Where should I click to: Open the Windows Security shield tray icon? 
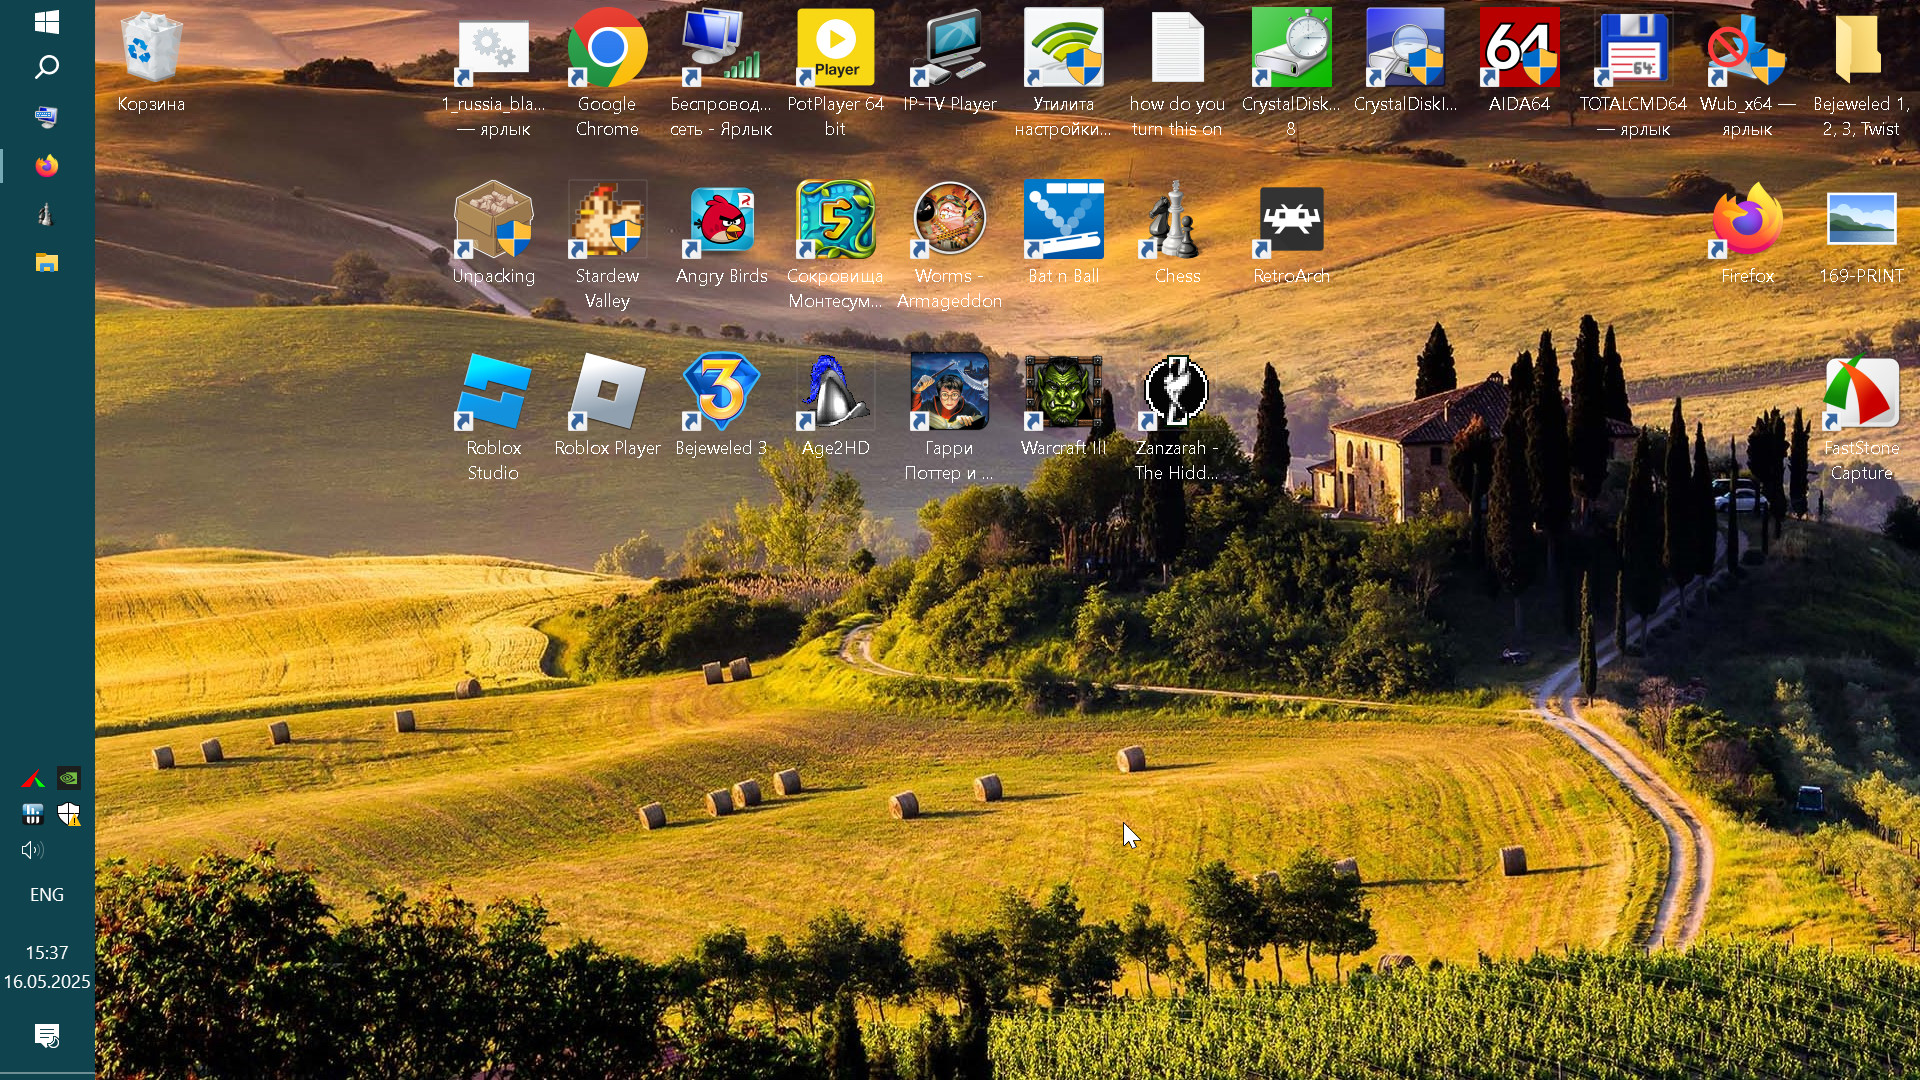[69, 816]
